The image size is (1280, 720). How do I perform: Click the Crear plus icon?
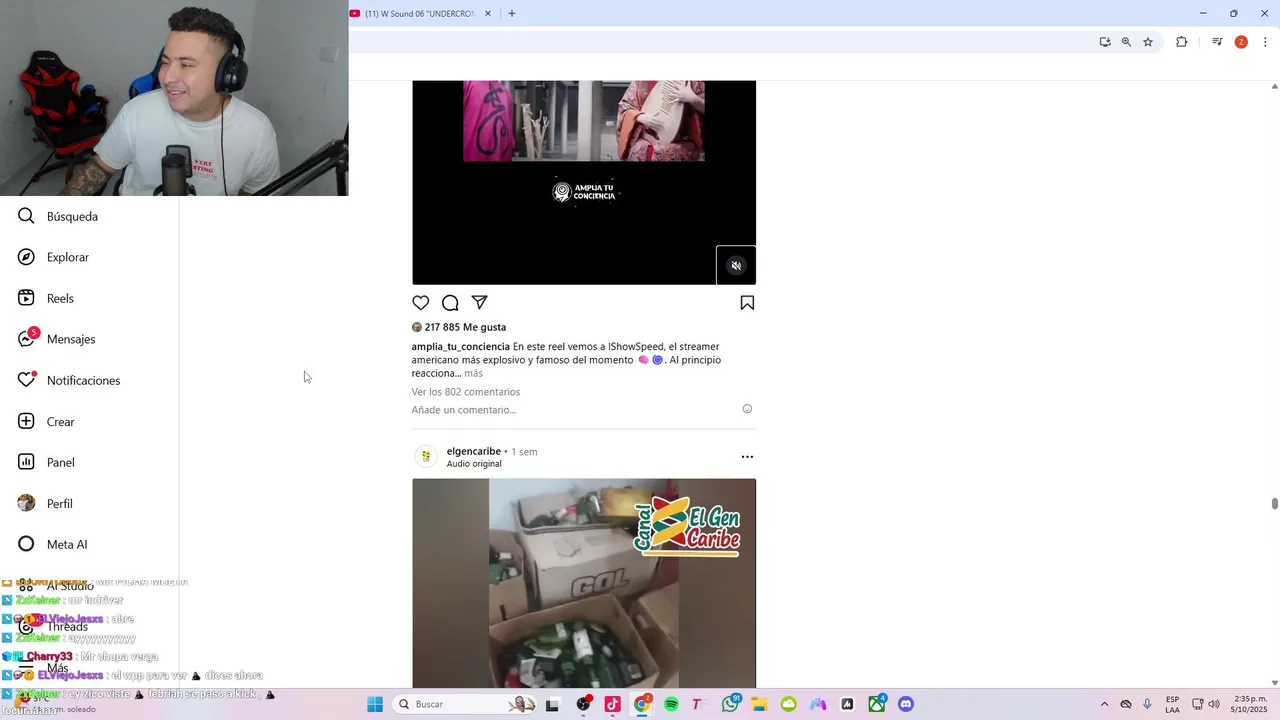26,421
